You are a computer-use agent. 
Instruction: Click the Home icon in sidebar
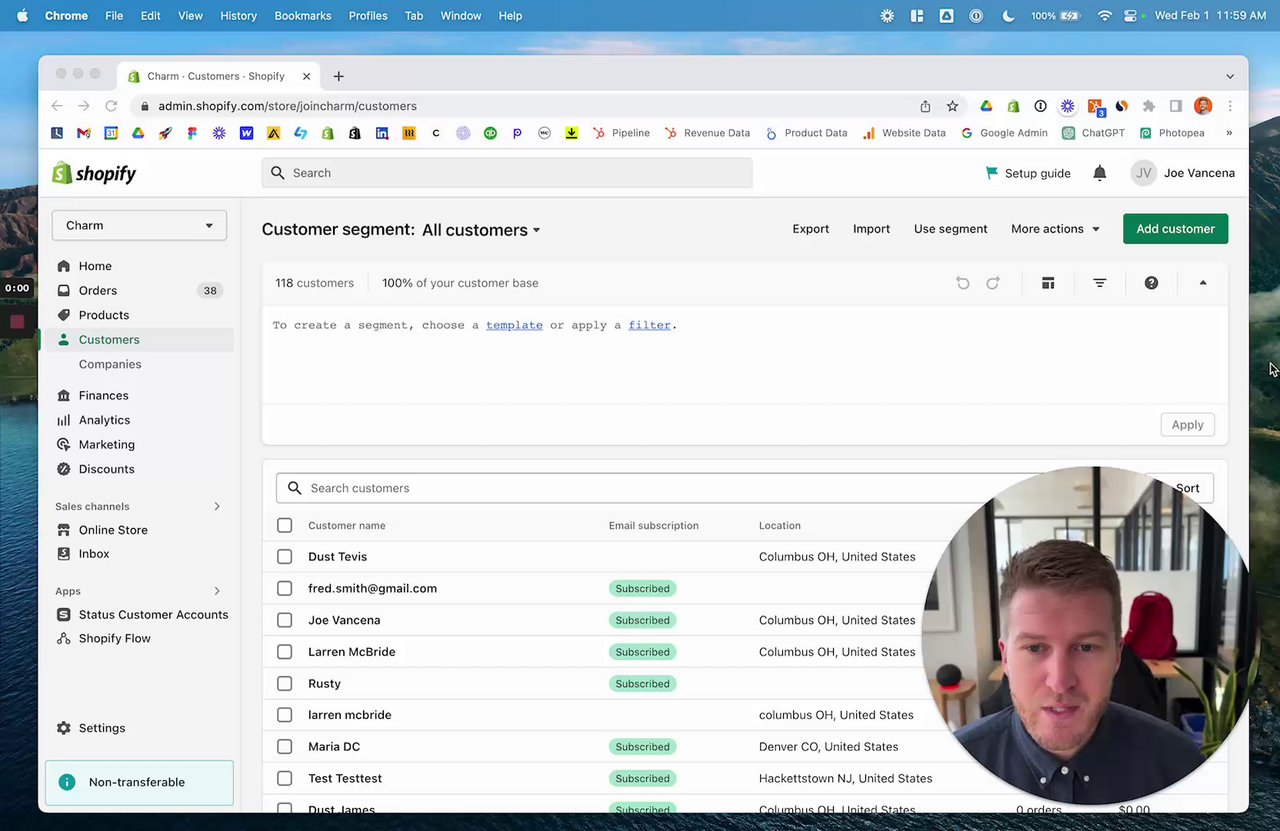click(x=64, y=266)
